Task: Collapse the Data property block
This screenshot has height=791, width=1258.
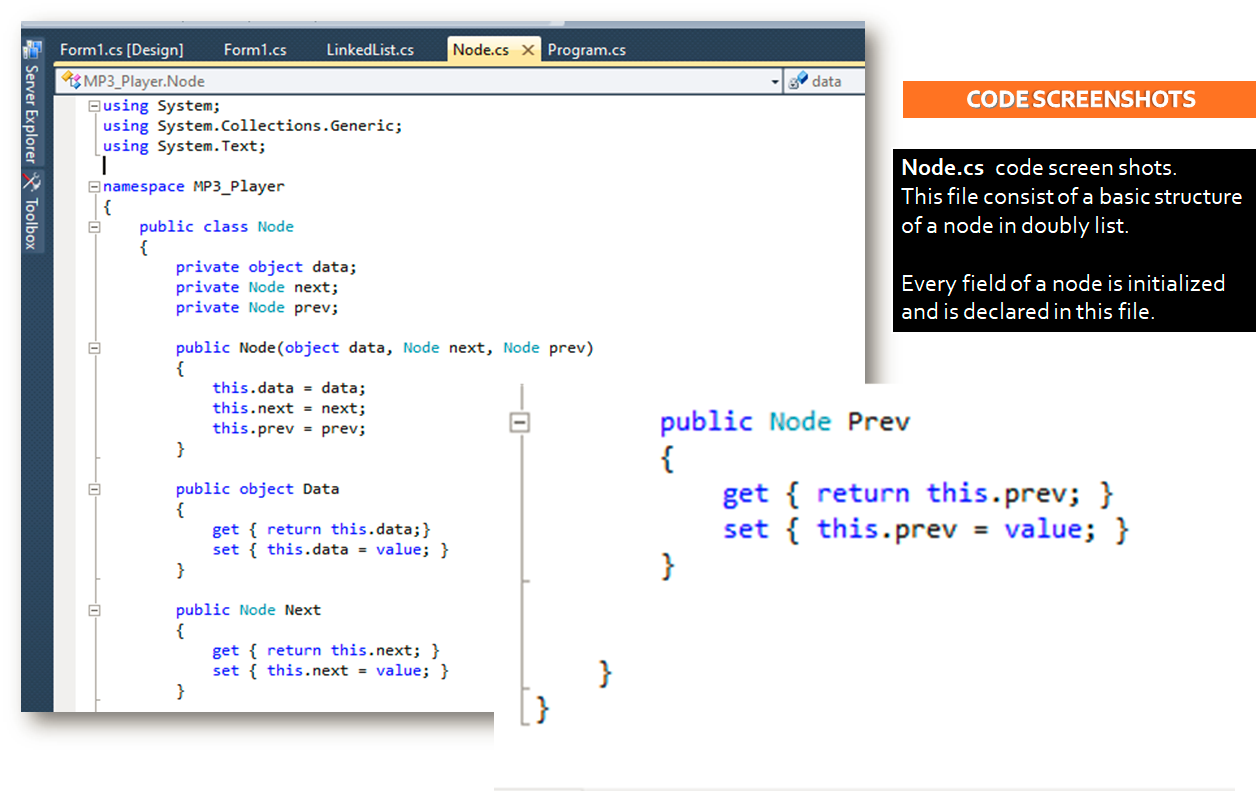Action: 94,489
